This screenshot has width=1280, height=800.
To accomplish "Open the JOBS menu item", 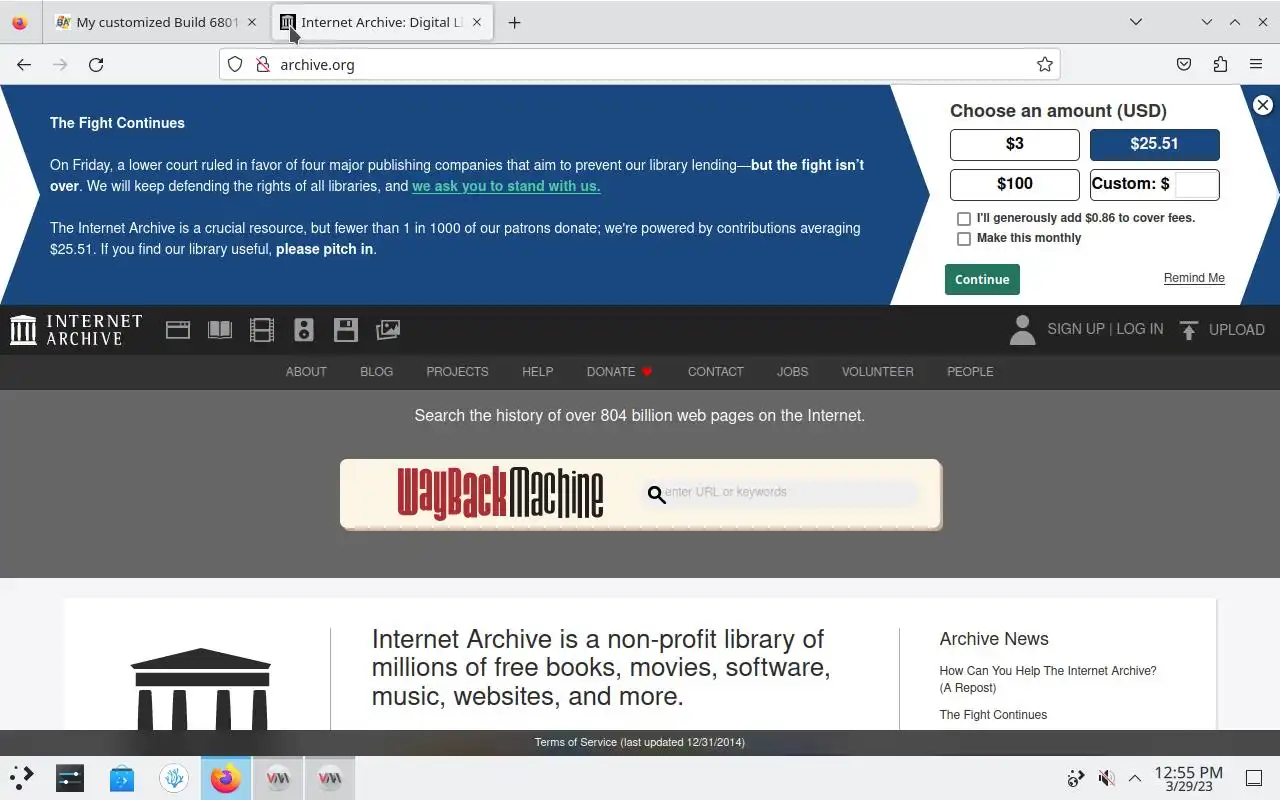I will coord(792,372).
